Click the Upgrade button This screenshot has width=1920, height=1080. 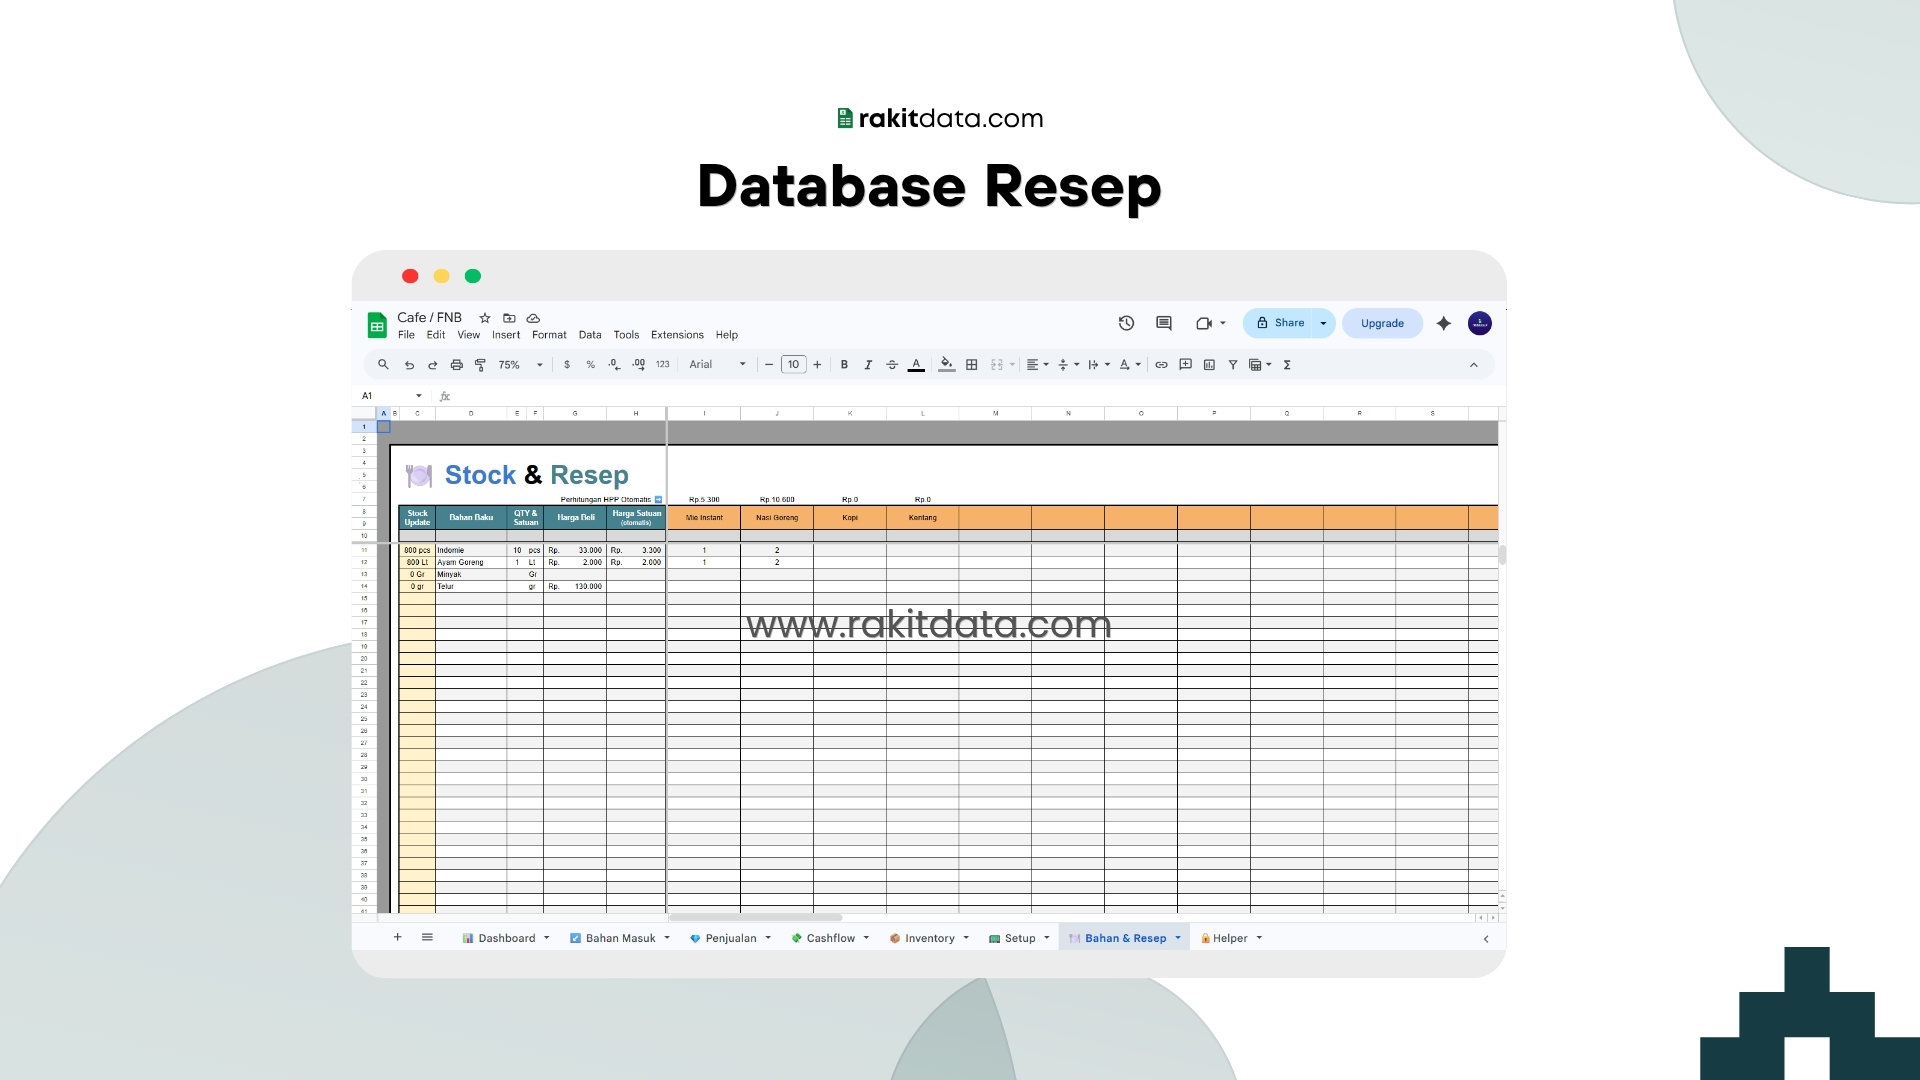point(1382,323)
